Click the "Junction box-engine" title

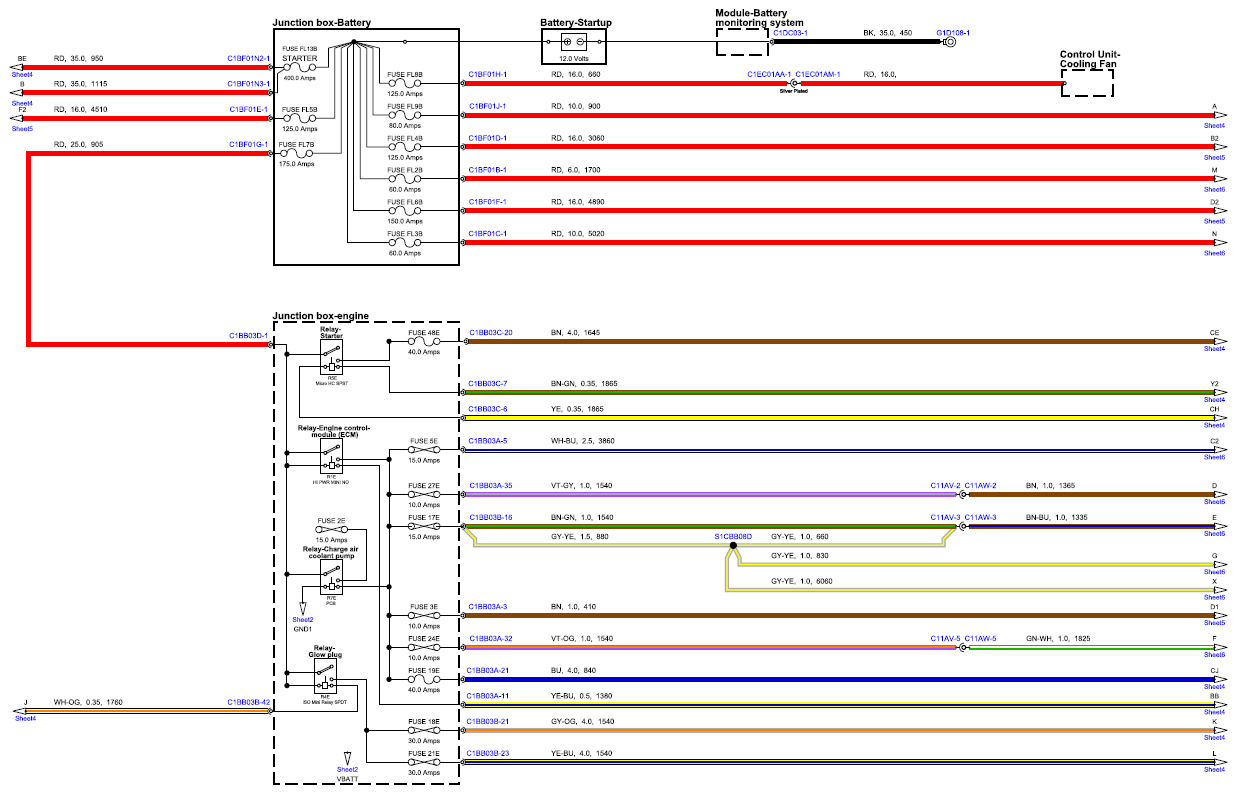pyautogui.click(x=321, y=317)
